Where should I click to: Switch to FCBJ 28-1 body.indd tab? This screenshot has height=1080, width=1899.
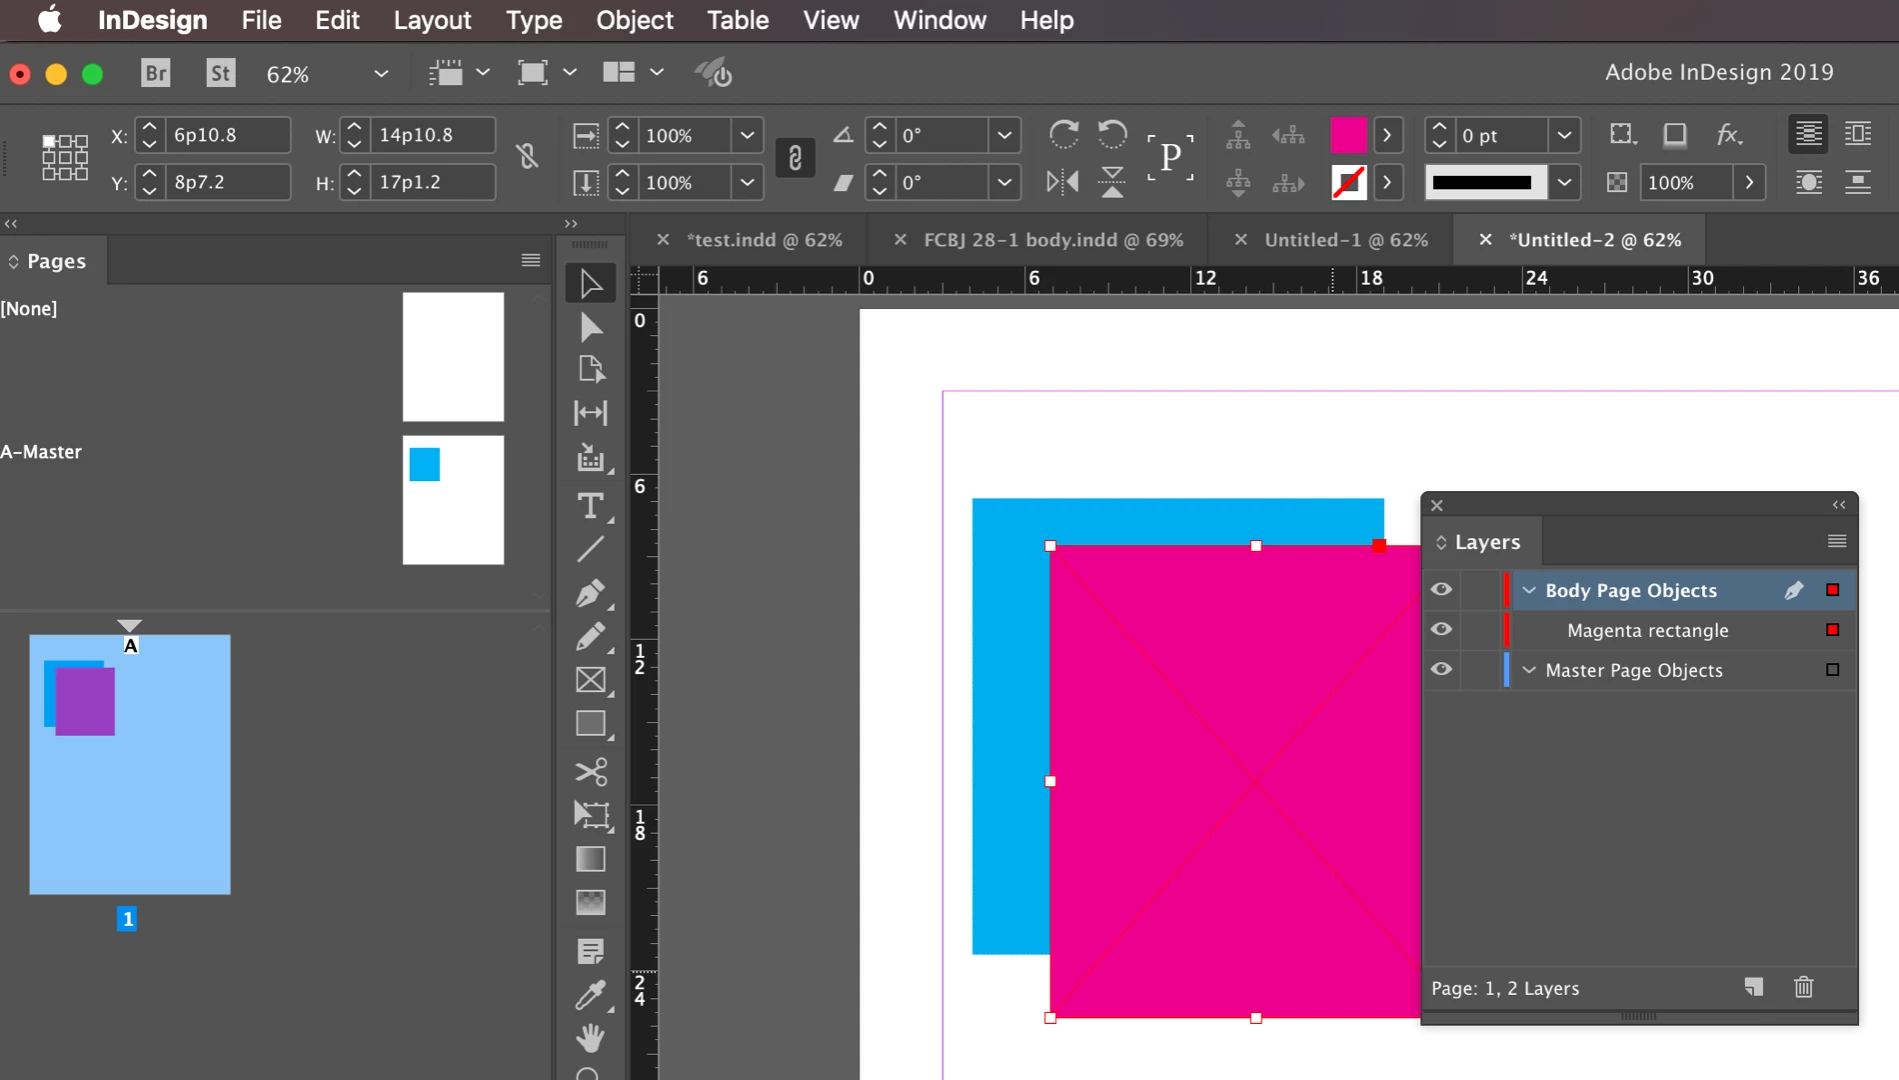coord(1053,240)
